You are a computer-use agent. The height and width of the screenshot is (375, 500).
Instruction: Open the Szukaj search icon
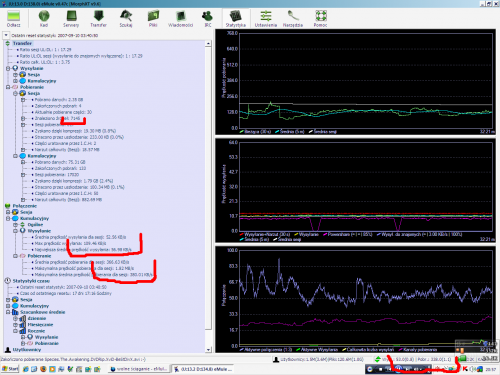point(126,18)
